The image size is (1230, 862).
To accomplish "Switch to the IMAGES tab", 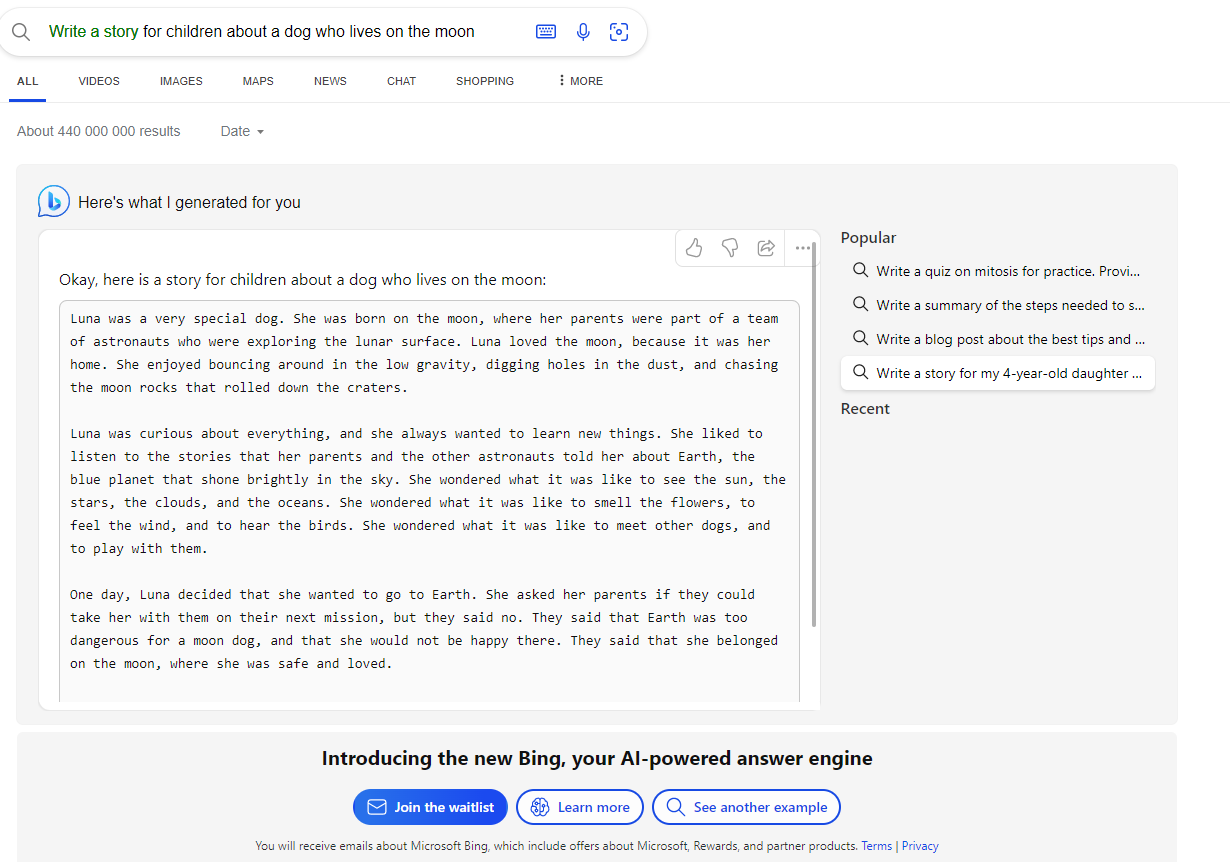I will point(181,81).
